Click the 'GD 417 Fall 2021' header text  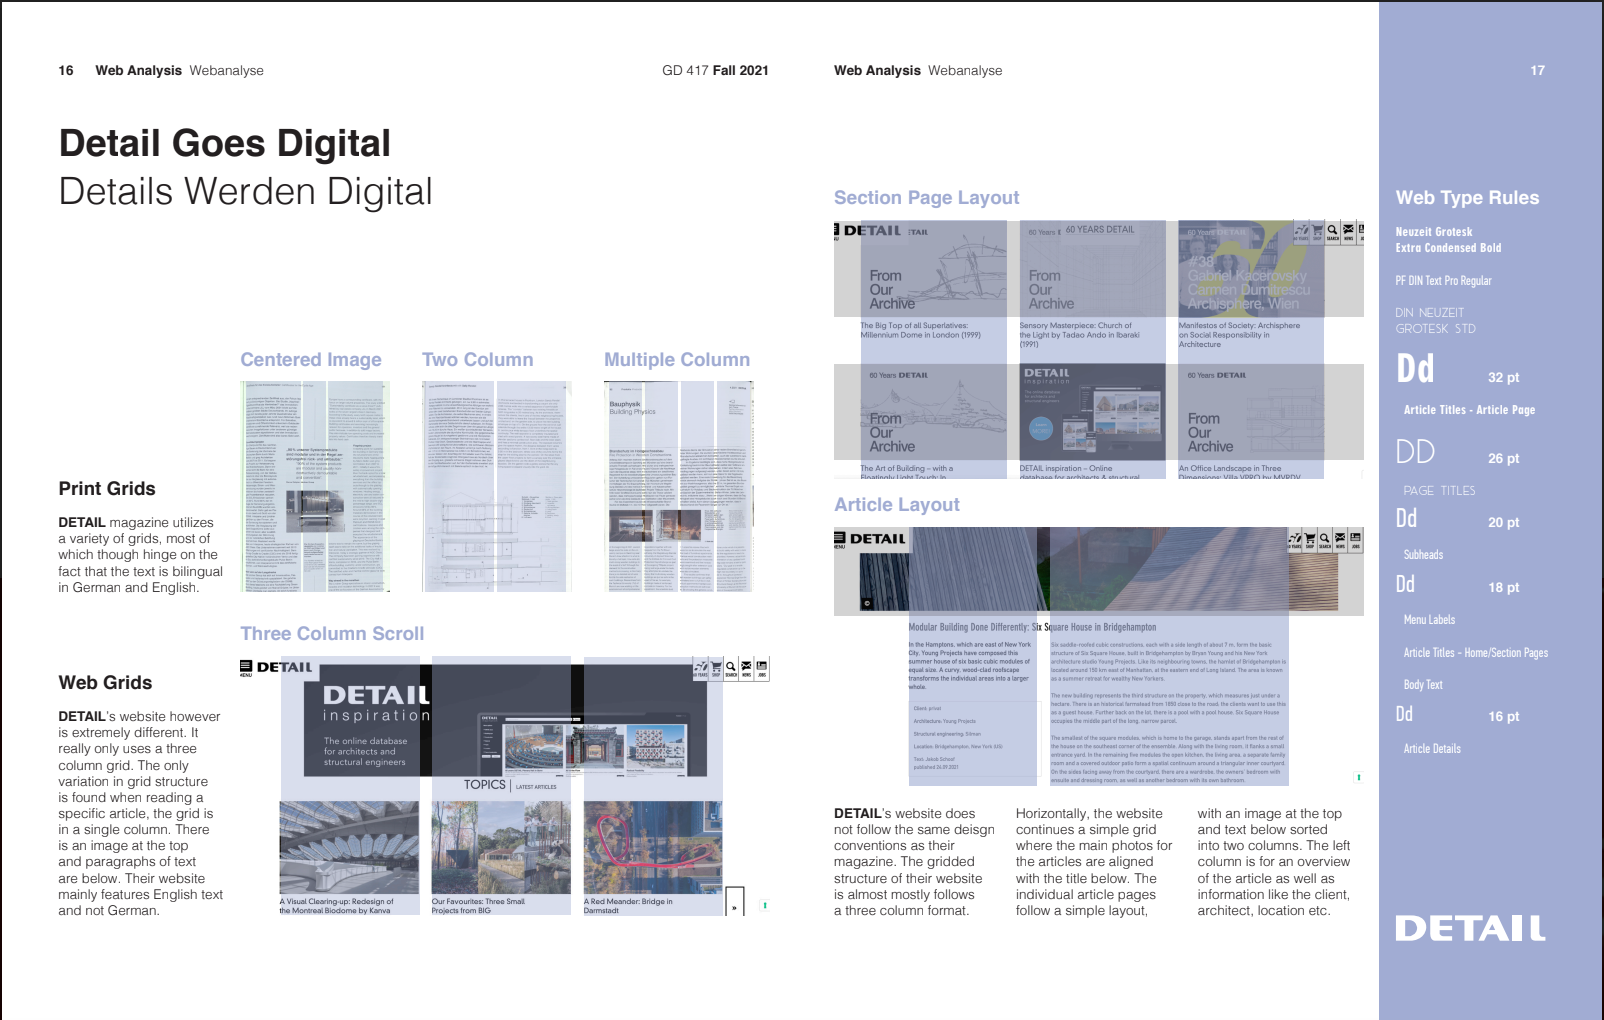pyautogui.click(x=715, y=71)
